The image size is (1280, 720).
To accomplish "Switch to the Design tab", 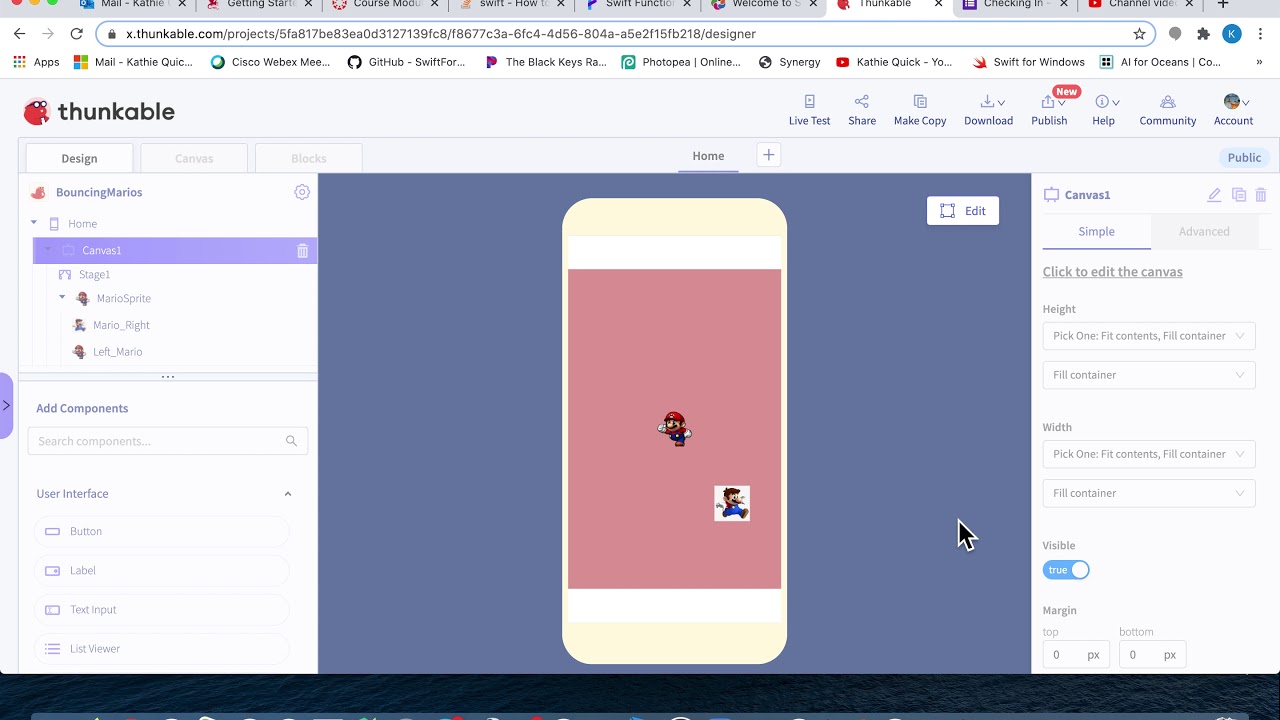I will (x=79, y=158).
